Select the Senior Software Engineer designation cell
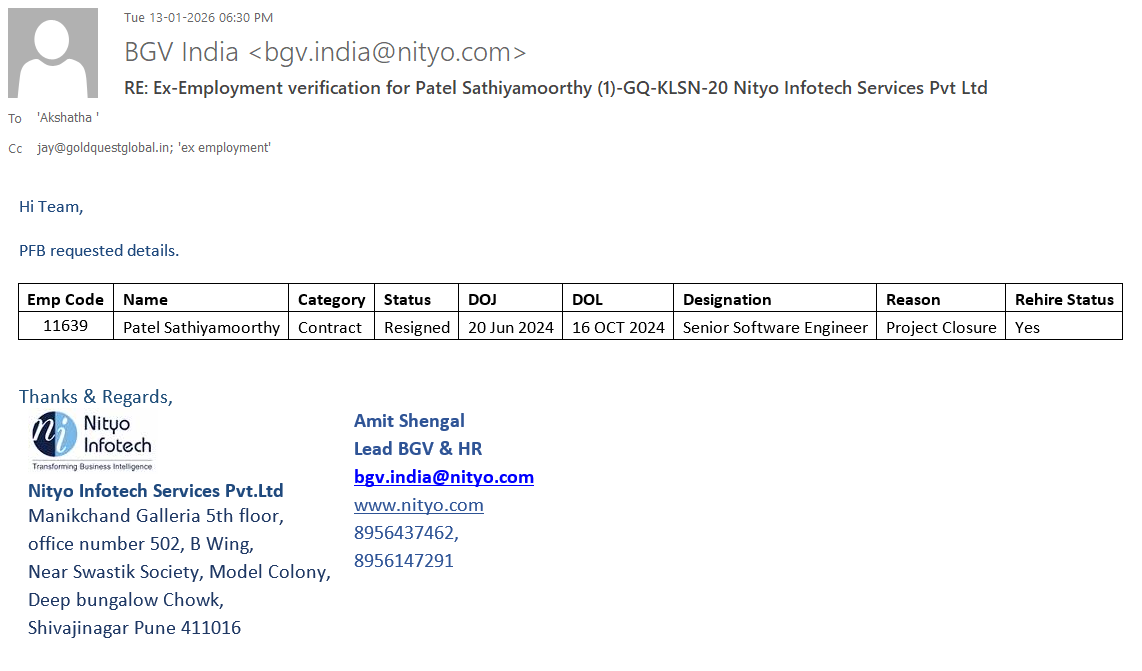The height and width of the screenshot is (671, 1142). tap(775, 327)
